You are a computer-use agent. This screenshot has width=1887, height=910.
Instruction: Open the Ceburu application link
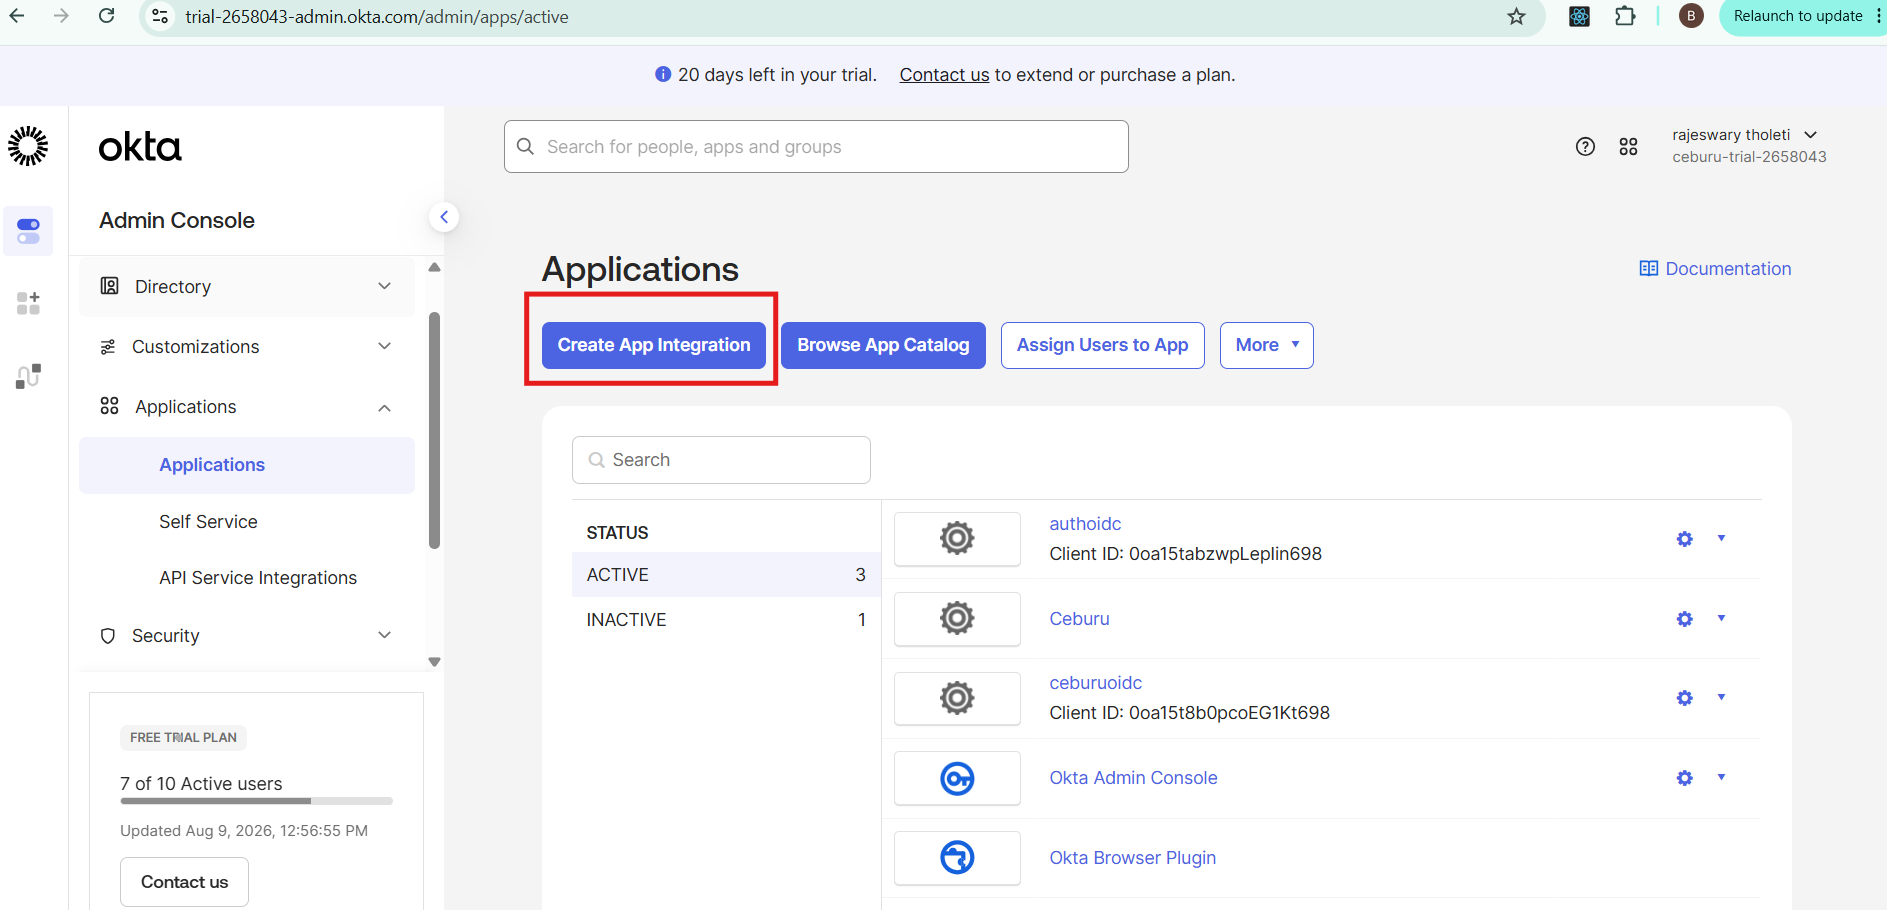pos(1079,619)
